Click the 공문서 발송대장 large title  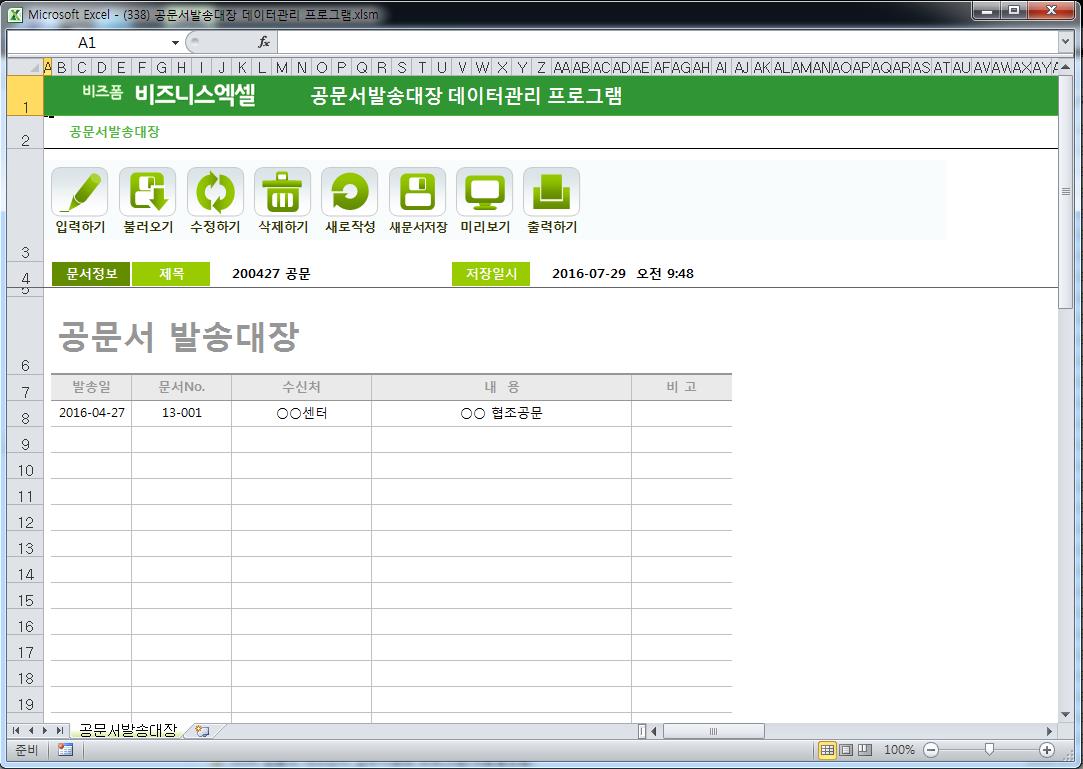click(178, 336)
